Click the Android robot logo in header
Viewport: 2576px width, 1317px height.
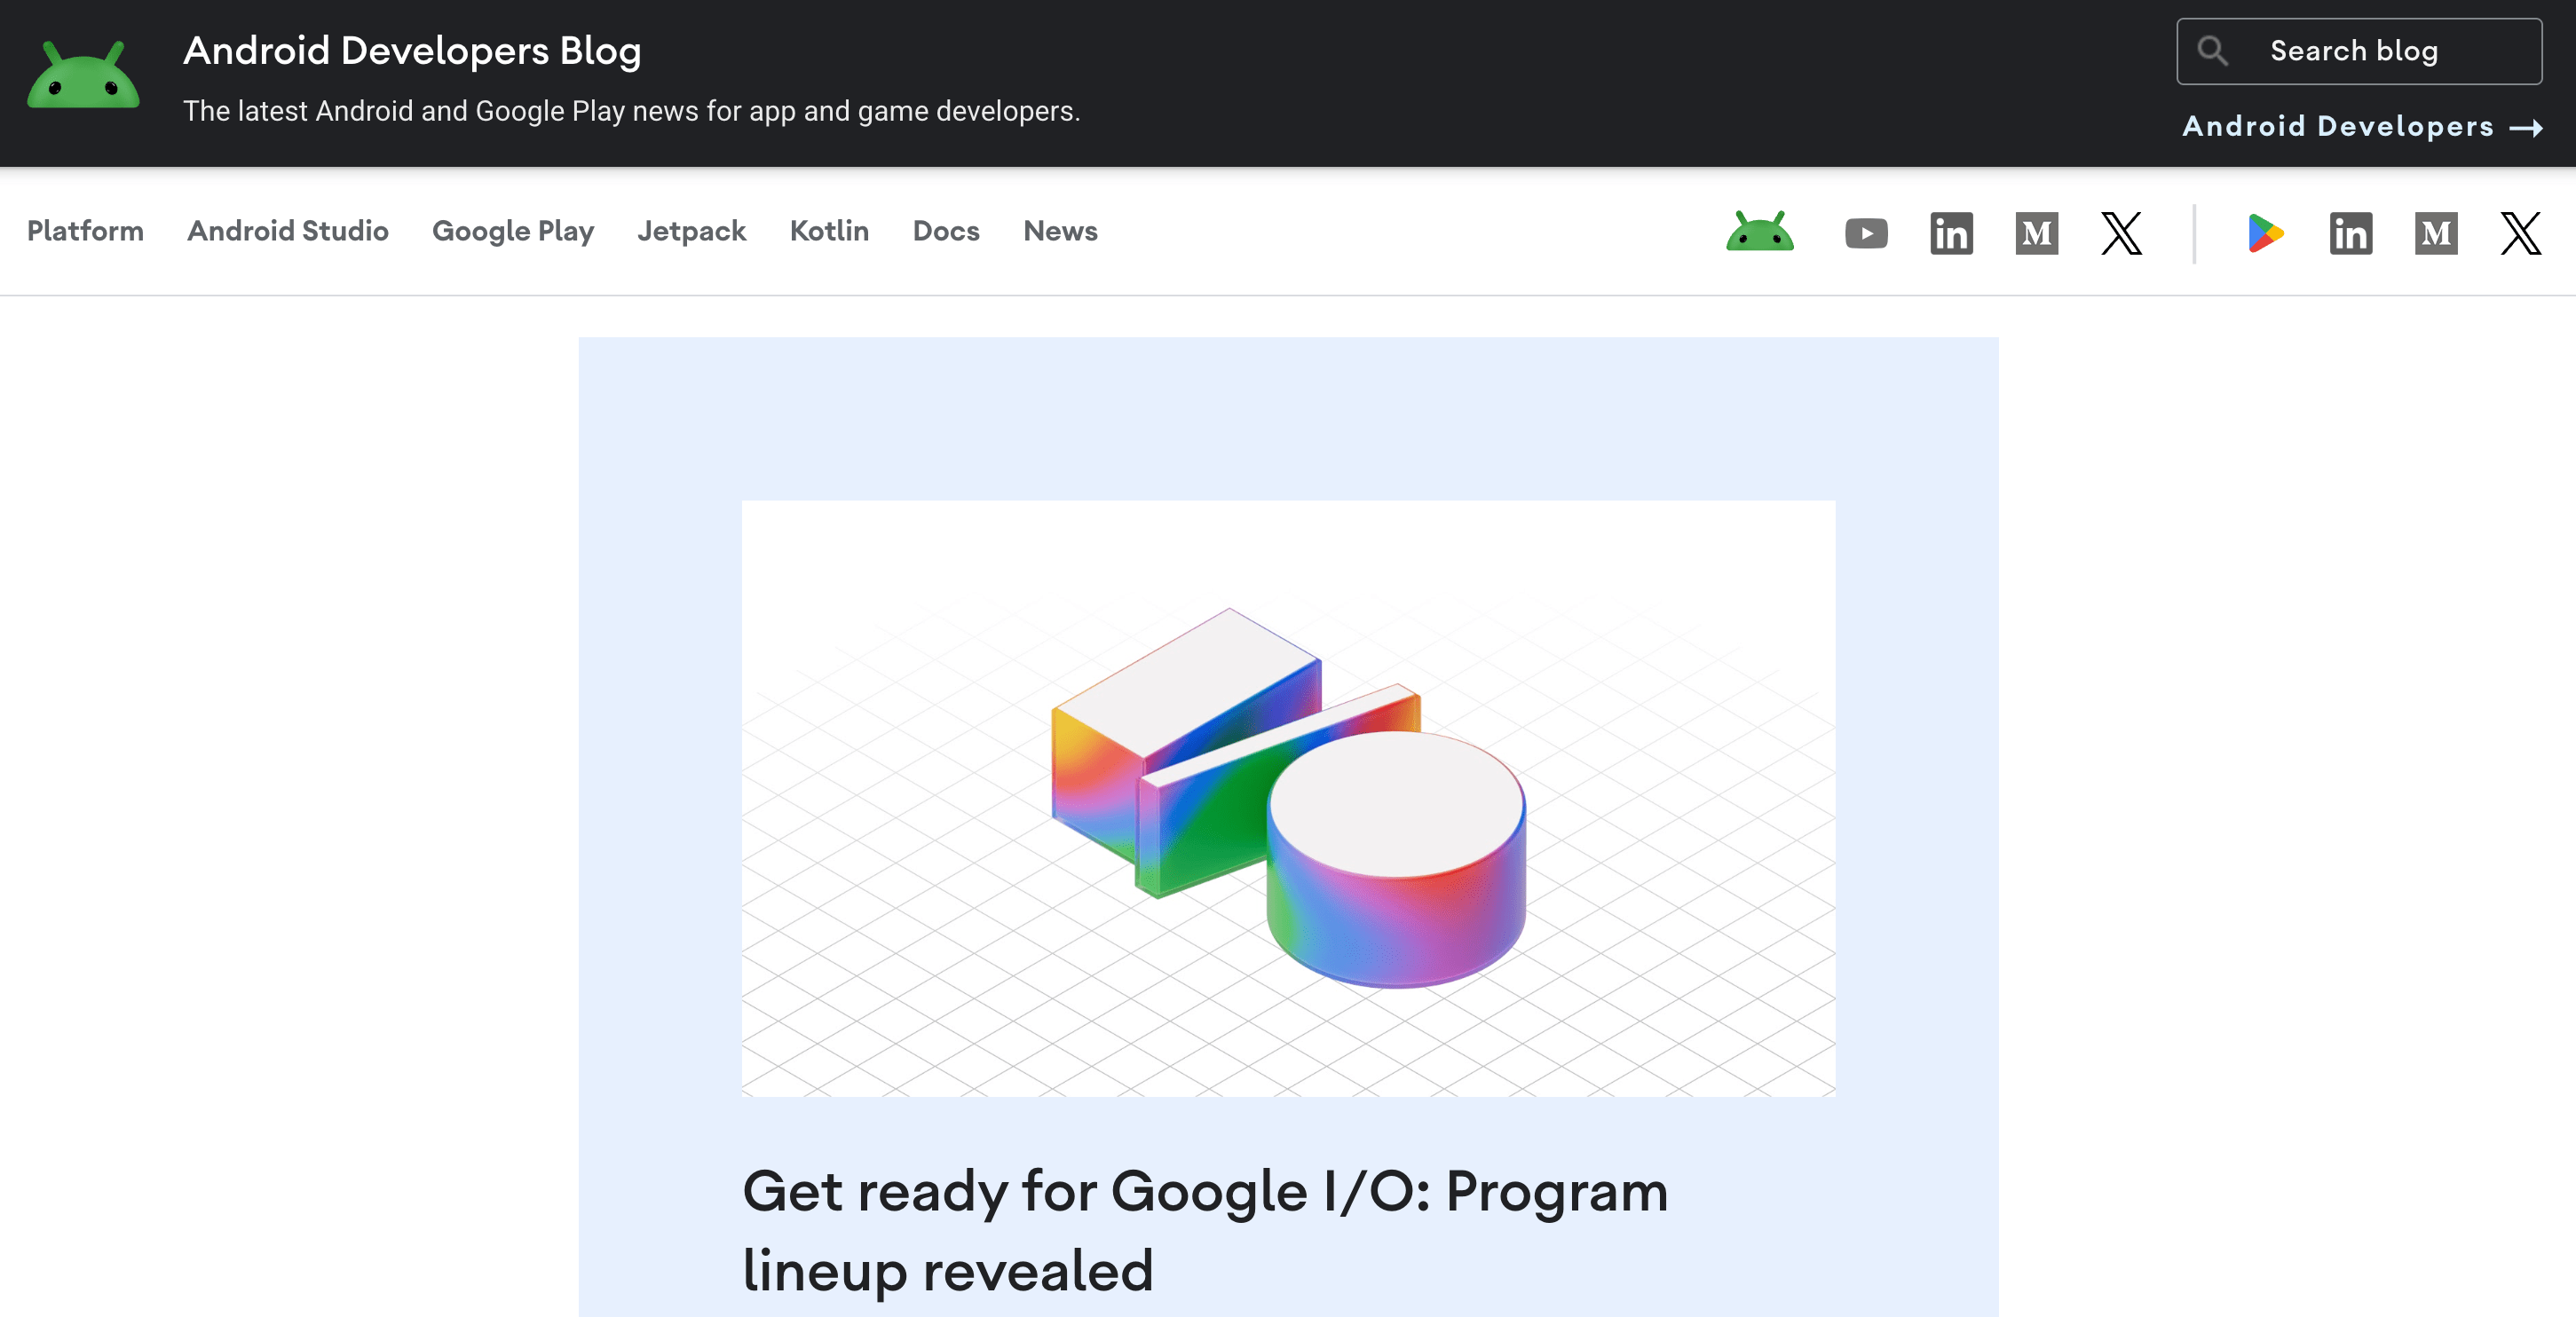(83, 76)
